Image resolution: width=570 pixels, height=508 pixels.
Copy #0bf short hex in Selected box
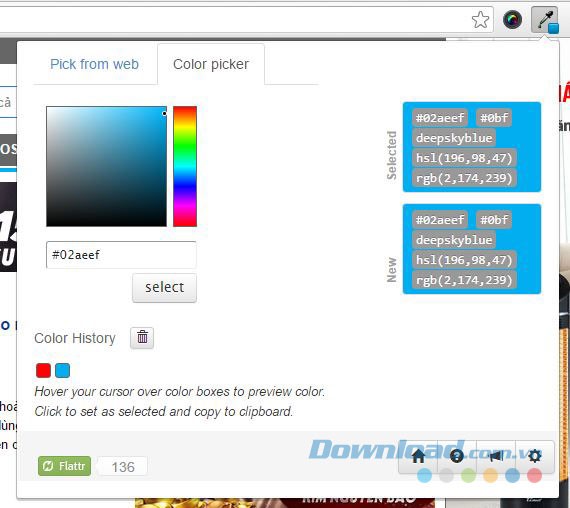(x=494, y=118)
